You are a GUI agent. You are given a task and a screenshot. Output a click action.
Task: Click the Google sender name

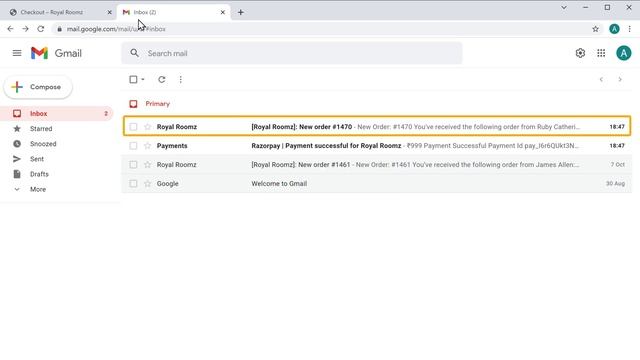(x=168, y=184)
